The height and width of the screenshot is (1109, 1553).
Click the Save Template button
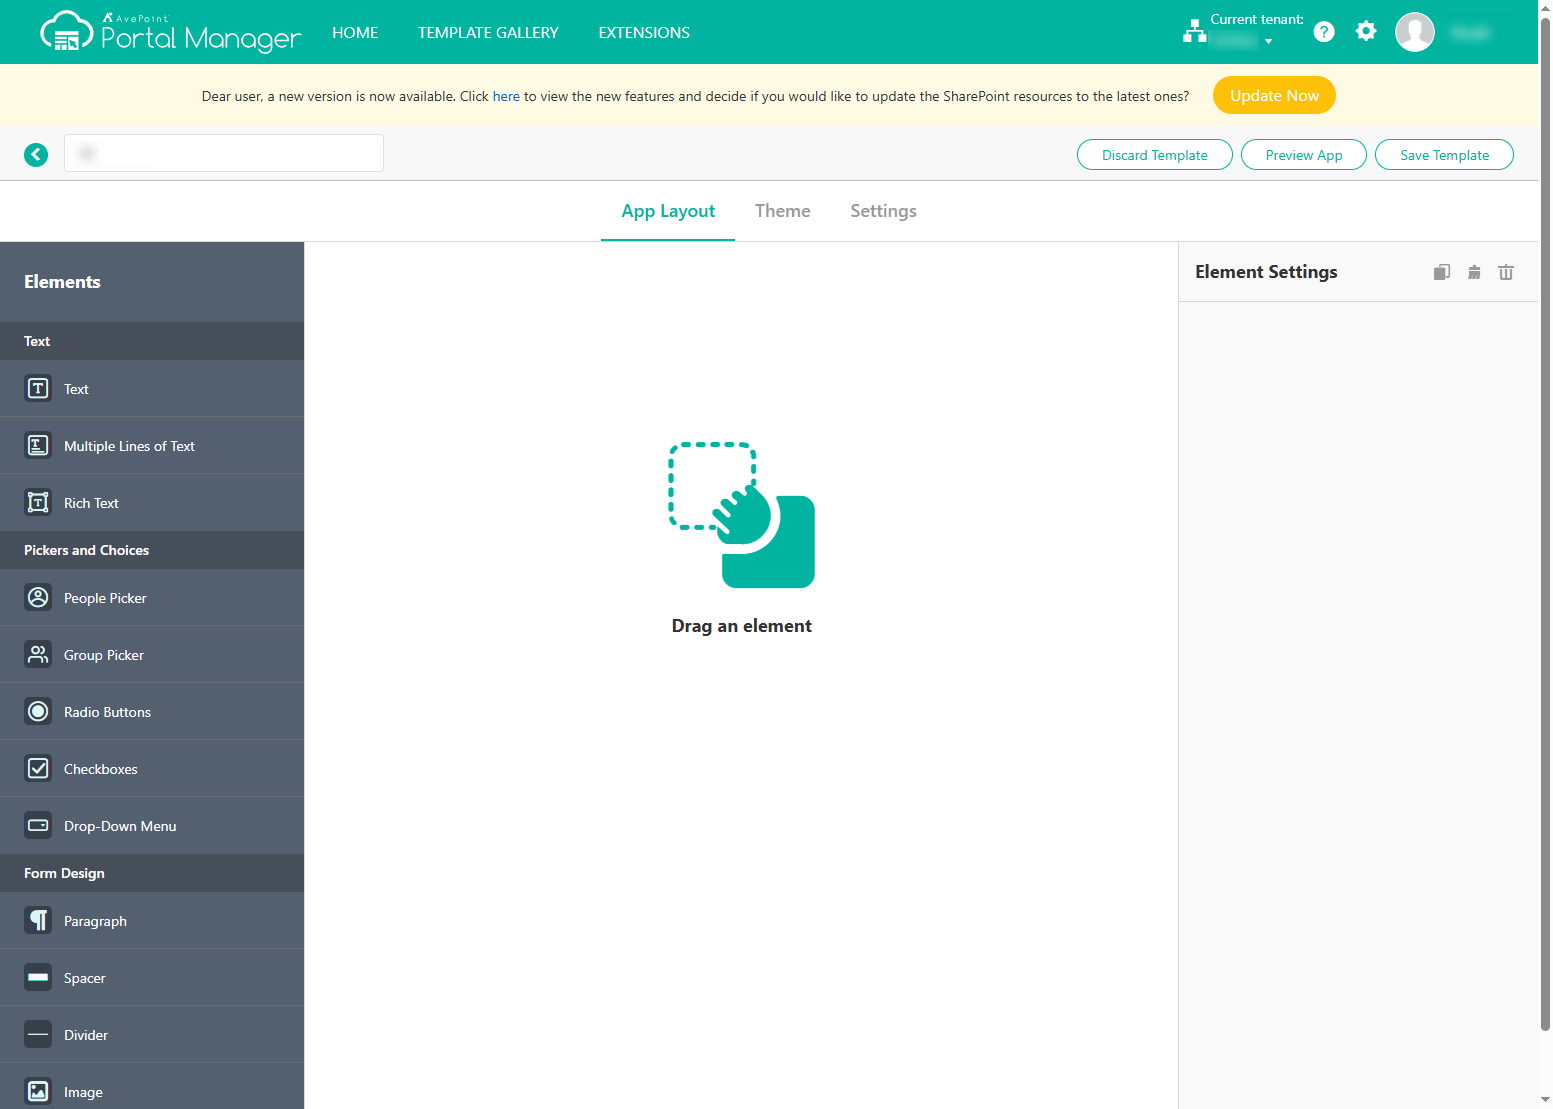[1443, 154]
